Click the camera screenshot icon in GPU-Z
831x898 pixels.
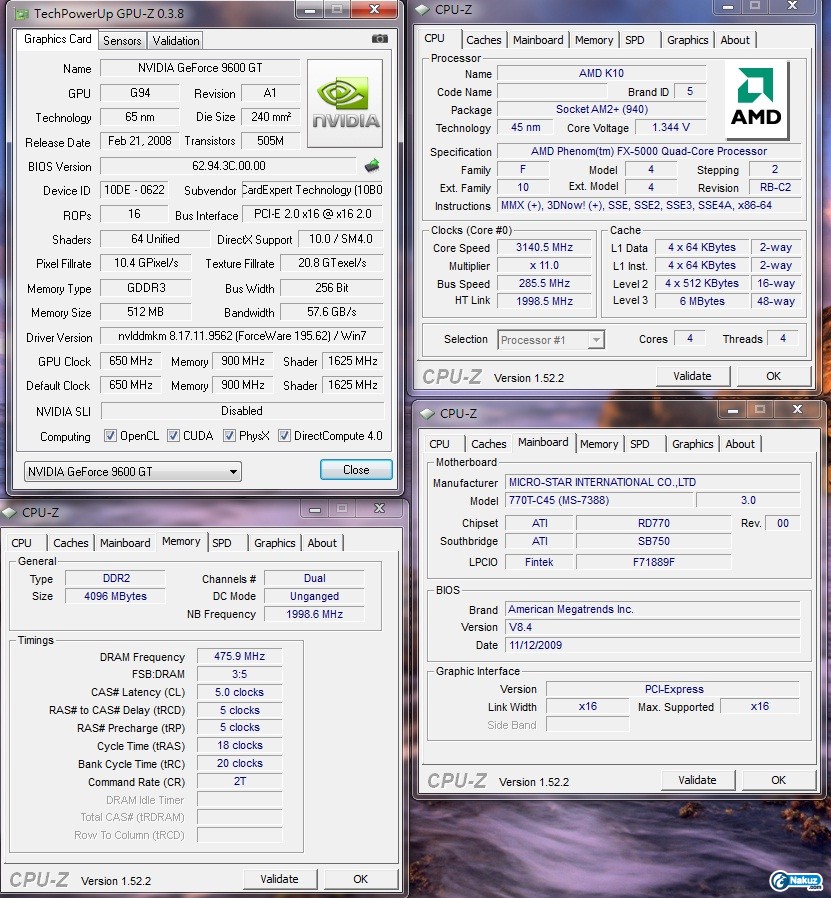(379, 39)
